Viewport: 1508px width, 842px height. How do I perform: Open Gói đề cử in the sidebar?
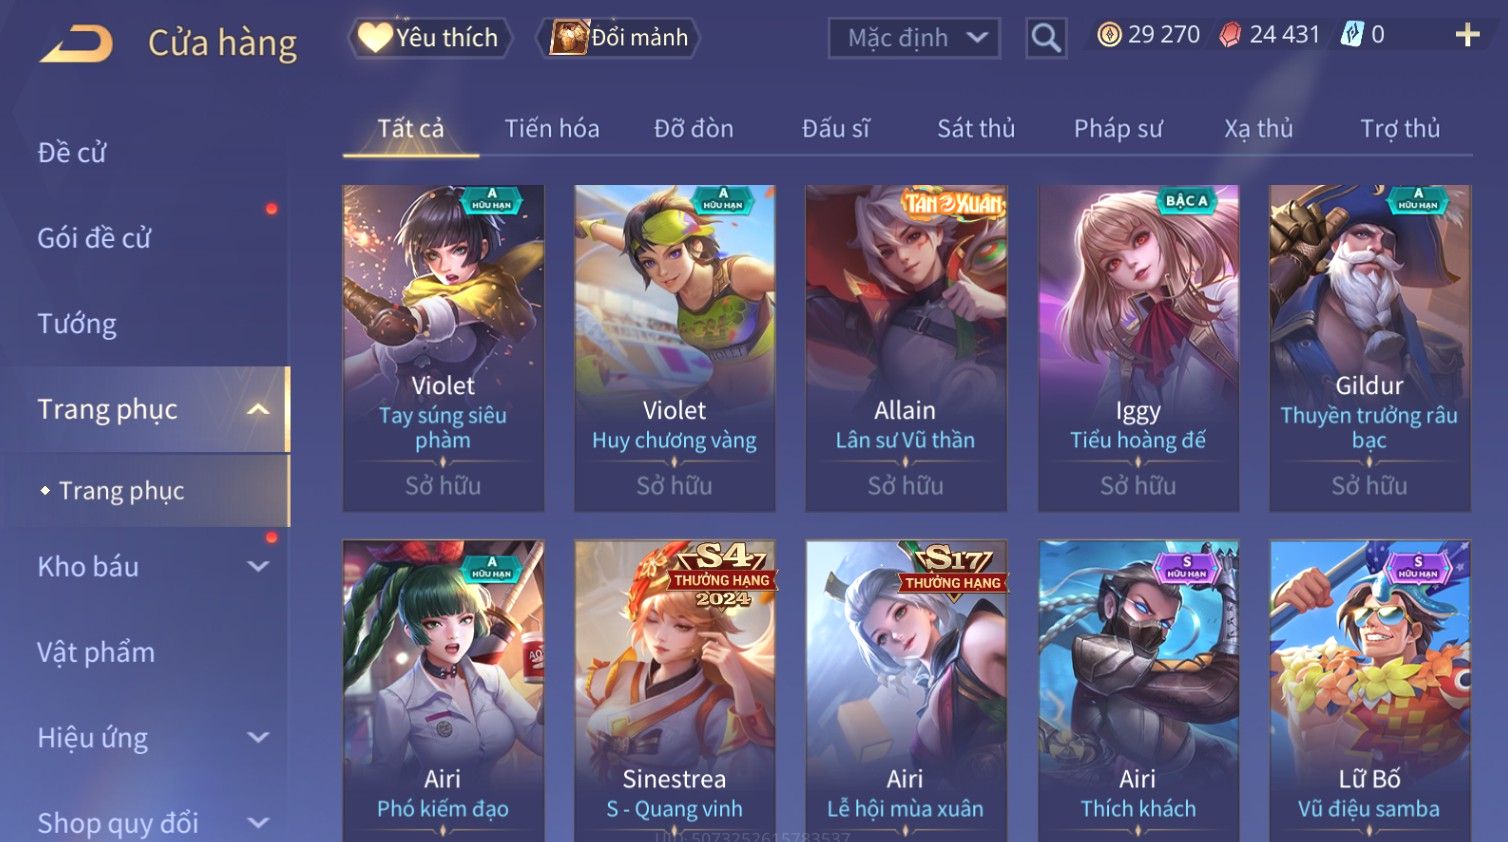(x=94, y=238)
